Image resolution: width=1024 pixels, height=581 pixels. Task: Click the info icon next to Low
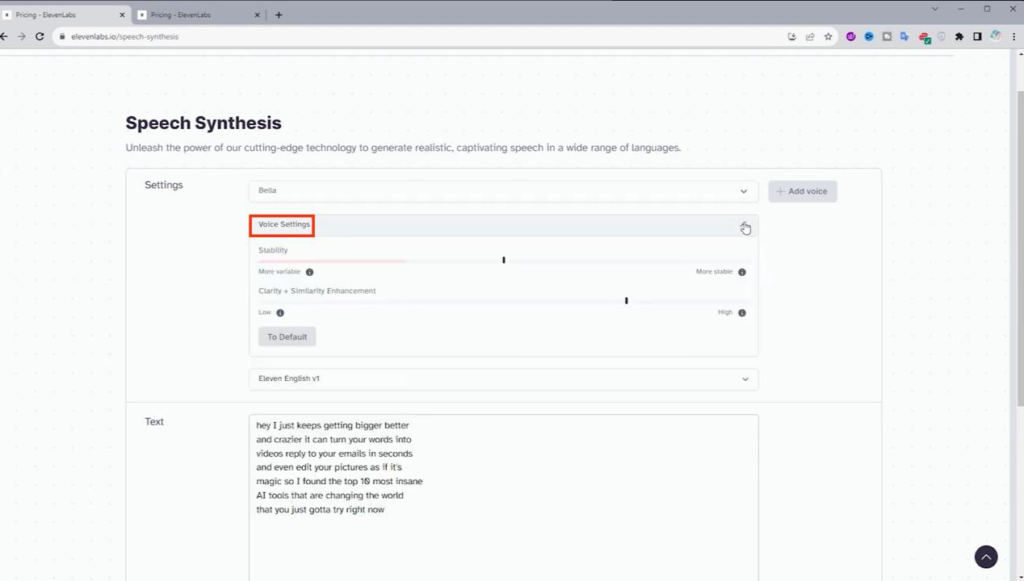[x=280, y=313]
